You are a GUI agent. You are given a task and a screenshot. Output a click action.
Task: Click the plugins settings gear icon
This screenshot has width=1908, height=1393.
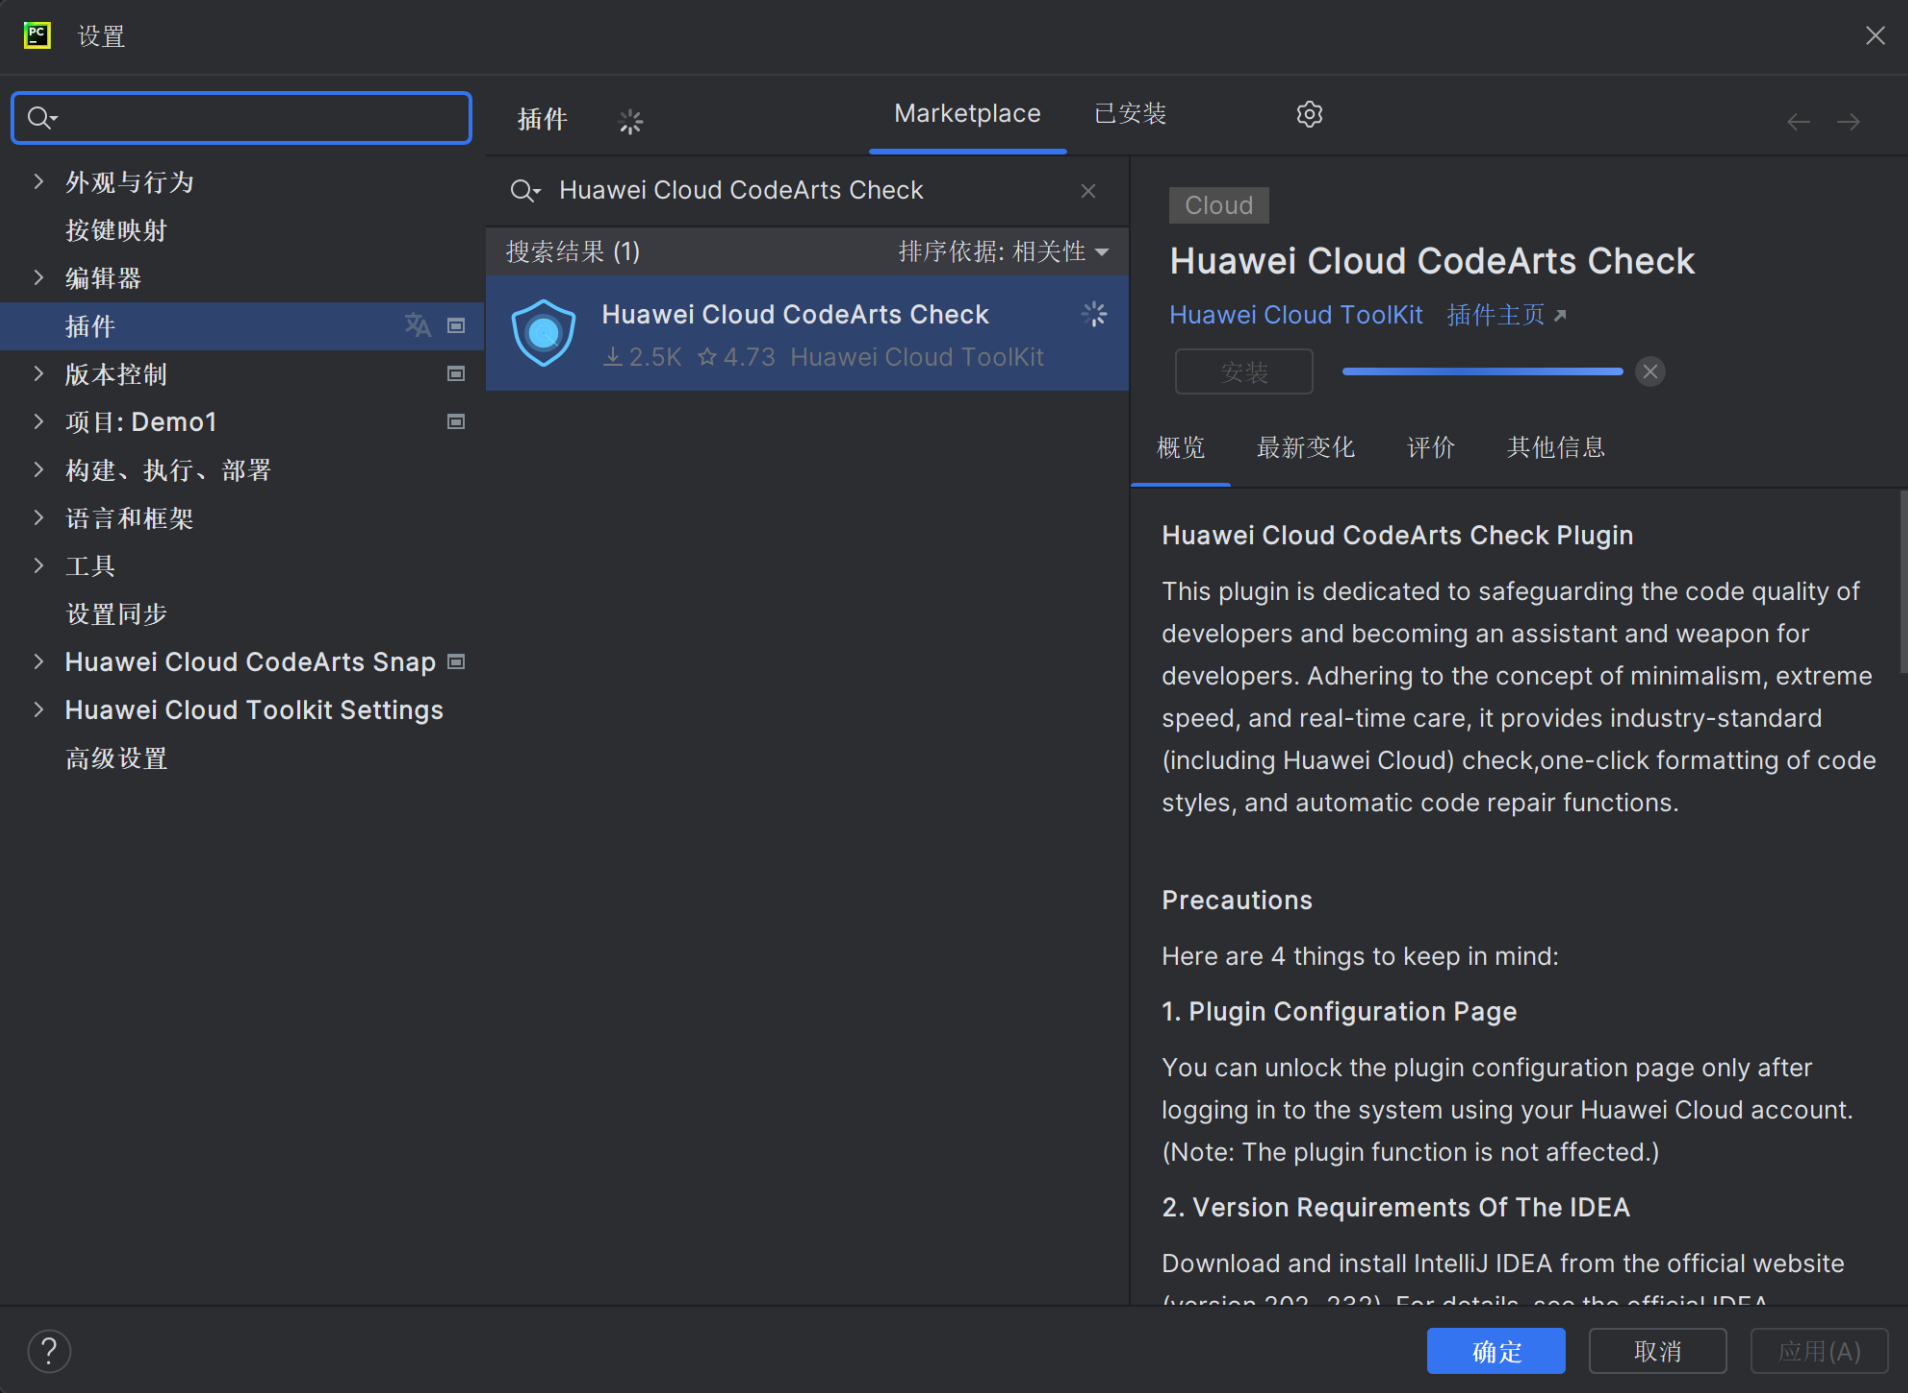(x=1309, y=115)
